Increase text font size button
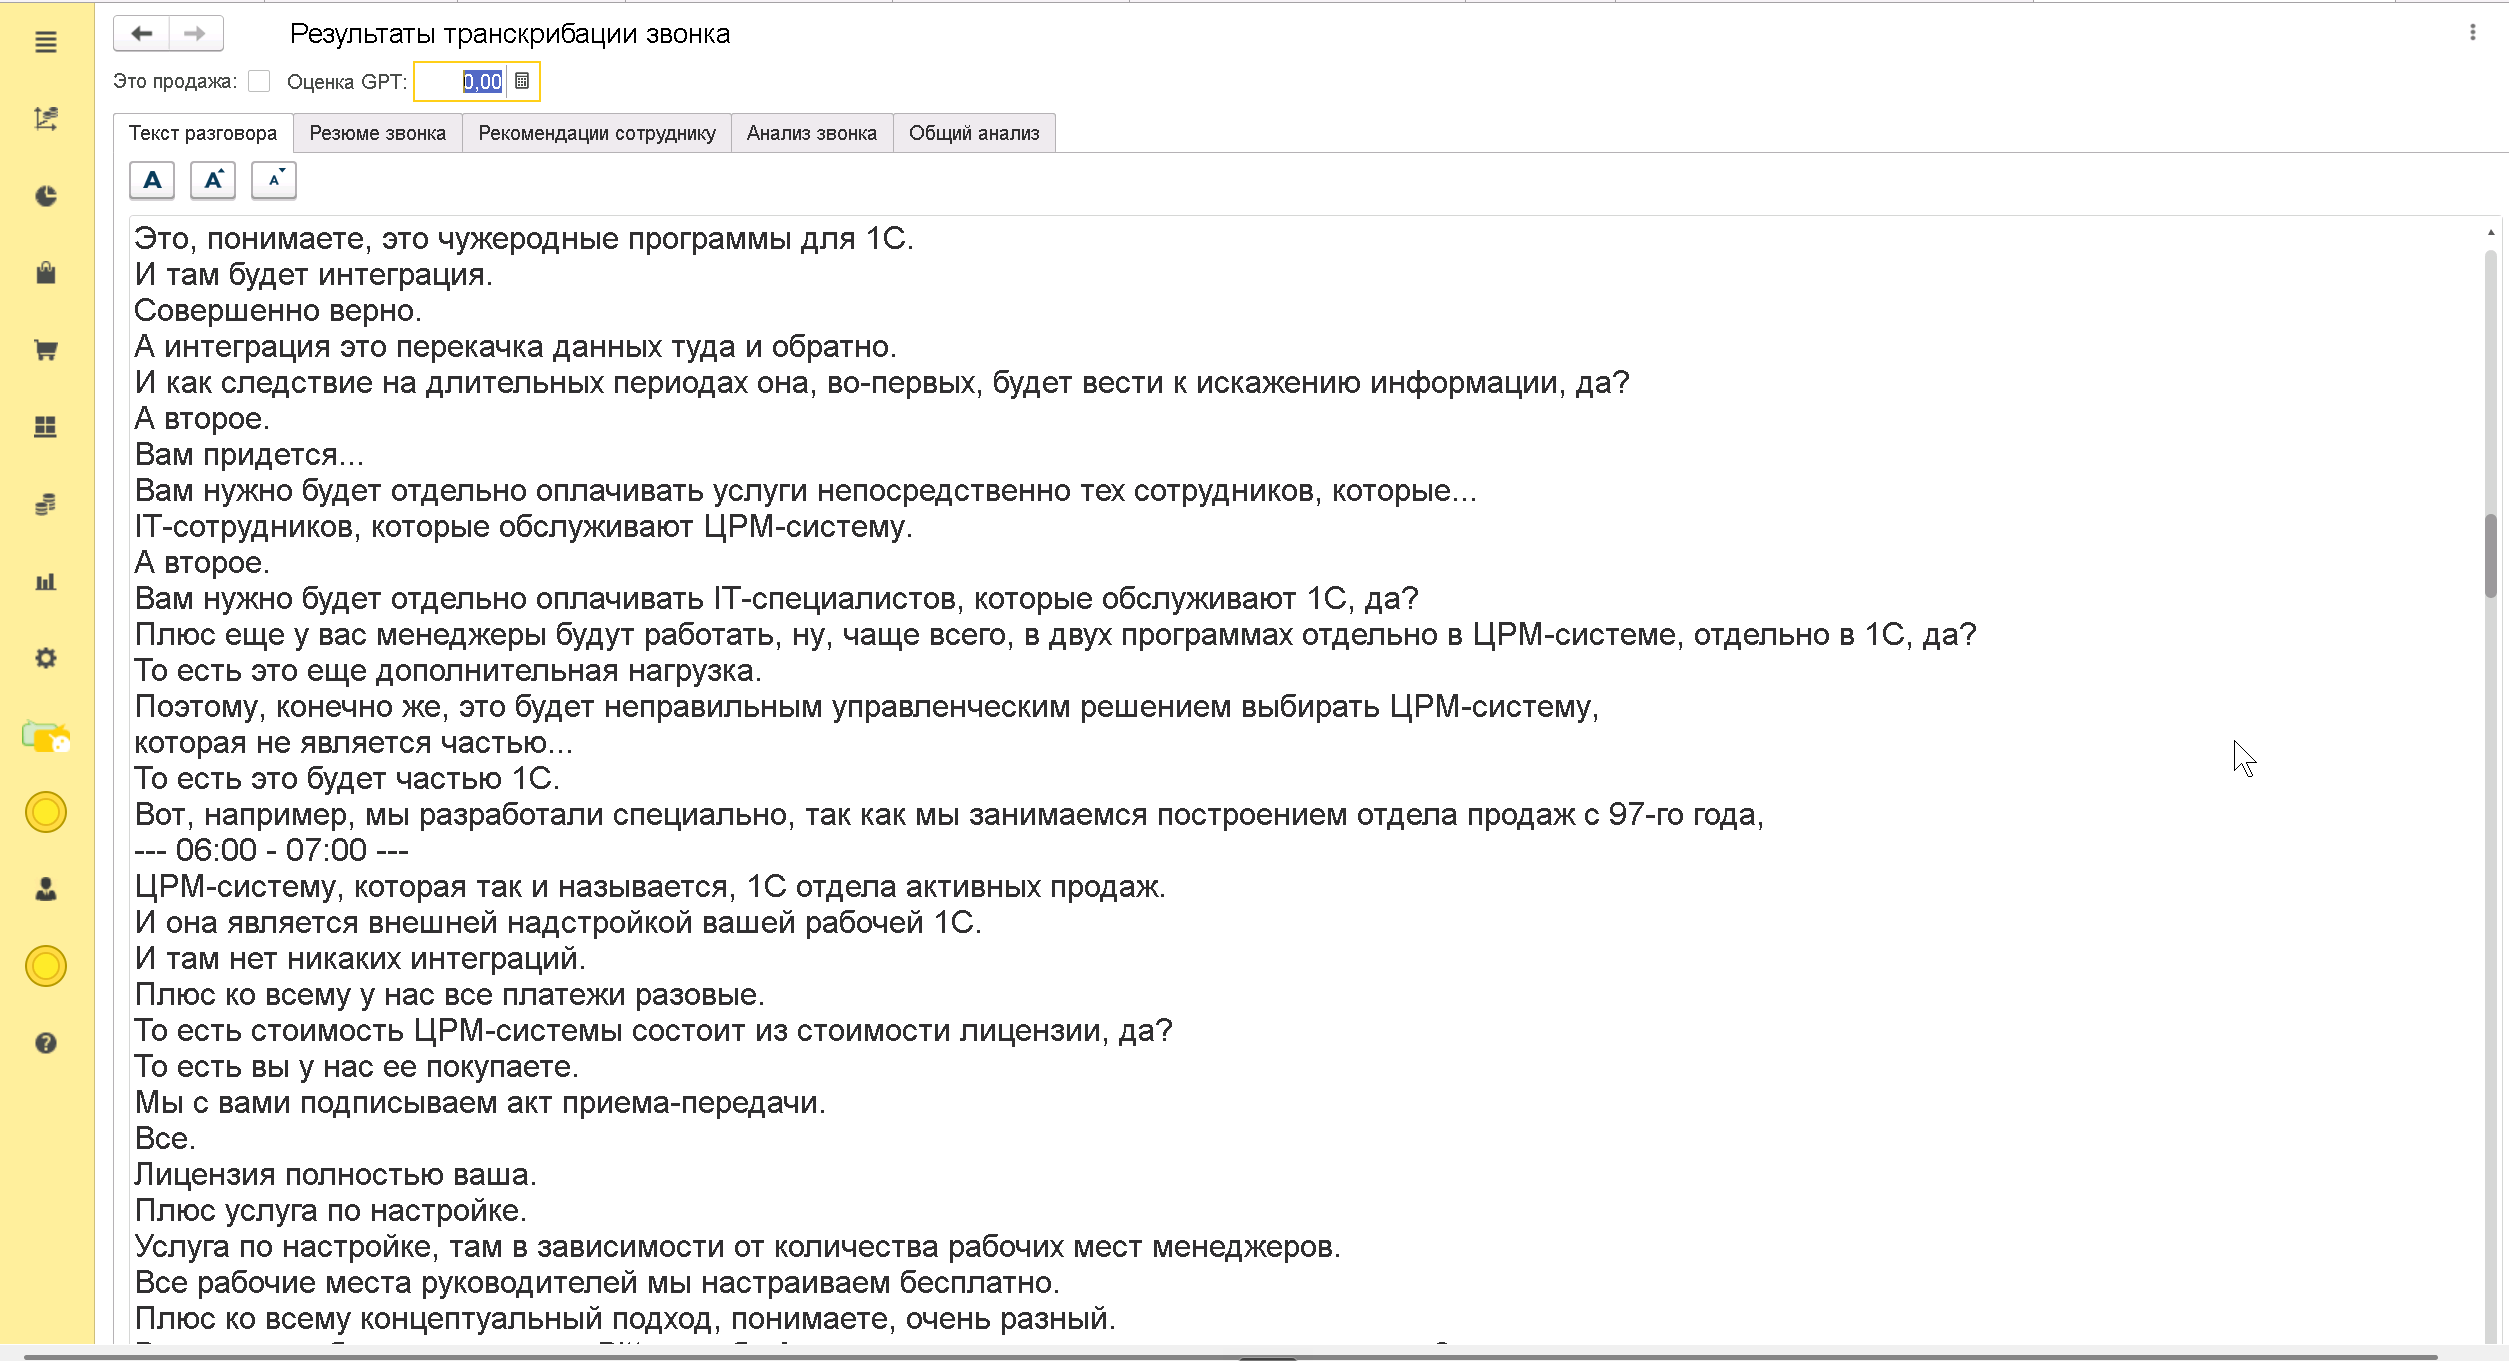 213,180
